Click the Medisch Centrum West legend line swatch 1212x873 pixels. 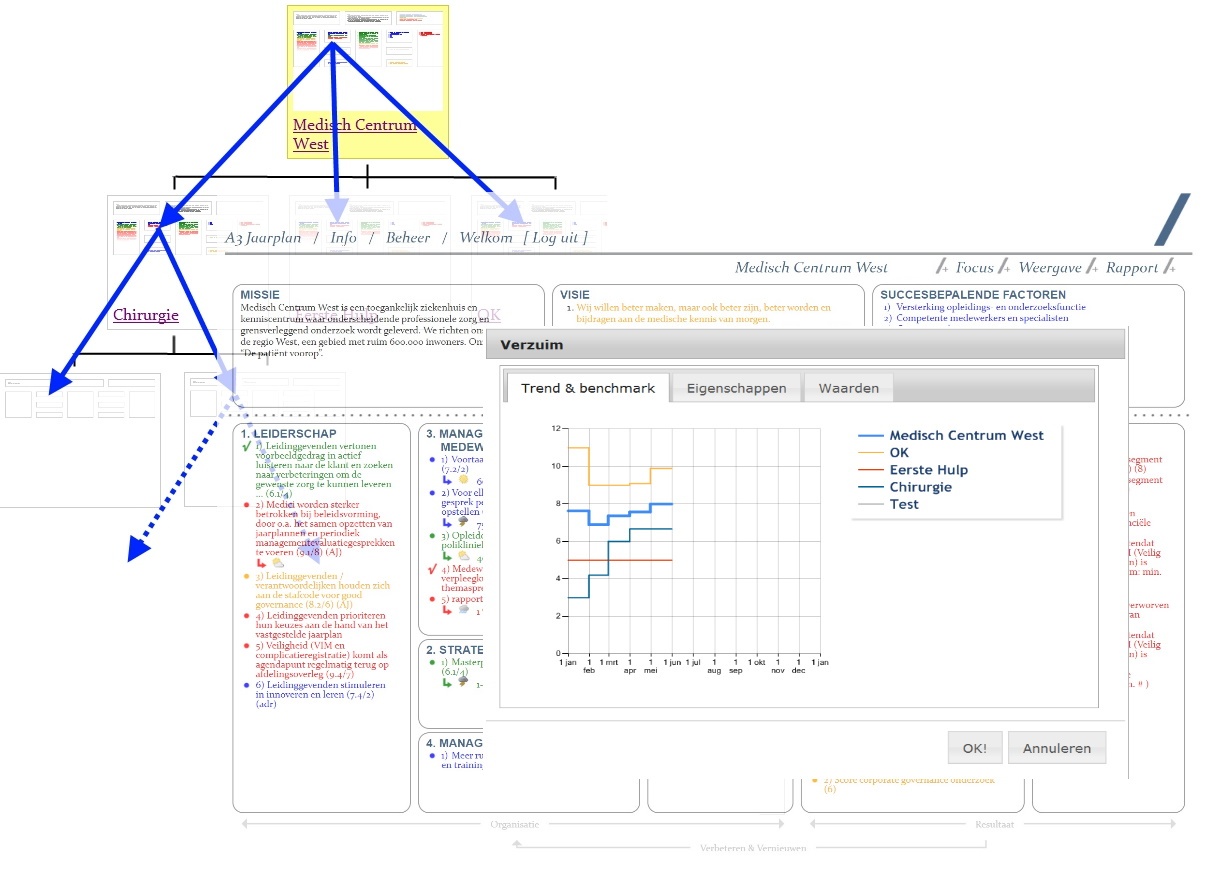tap(872, 436)
